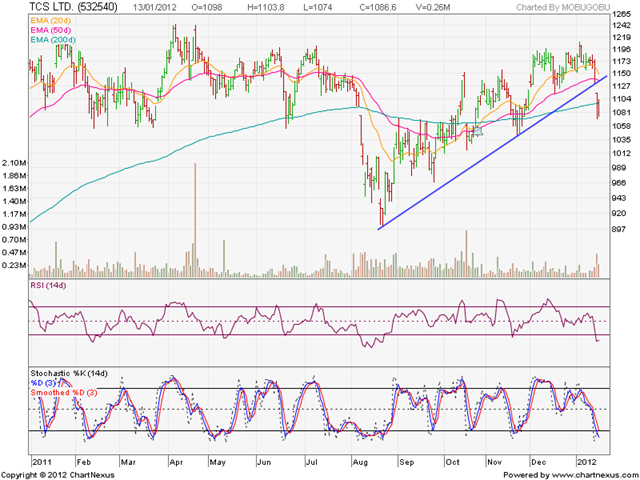Select the Stochastic %K (14d) panel label
Image resolution: width=640 pixels, height=480 pixels.
click(x=69, y=373)
